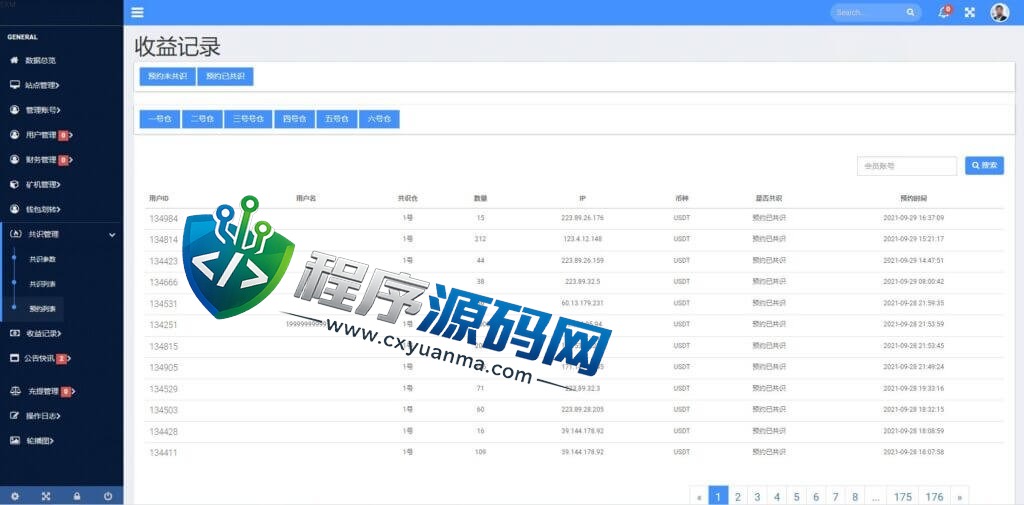Filter by 五号仓 button
The height and width of the screenshot is (505, 1024).
(x=337, y=119)
